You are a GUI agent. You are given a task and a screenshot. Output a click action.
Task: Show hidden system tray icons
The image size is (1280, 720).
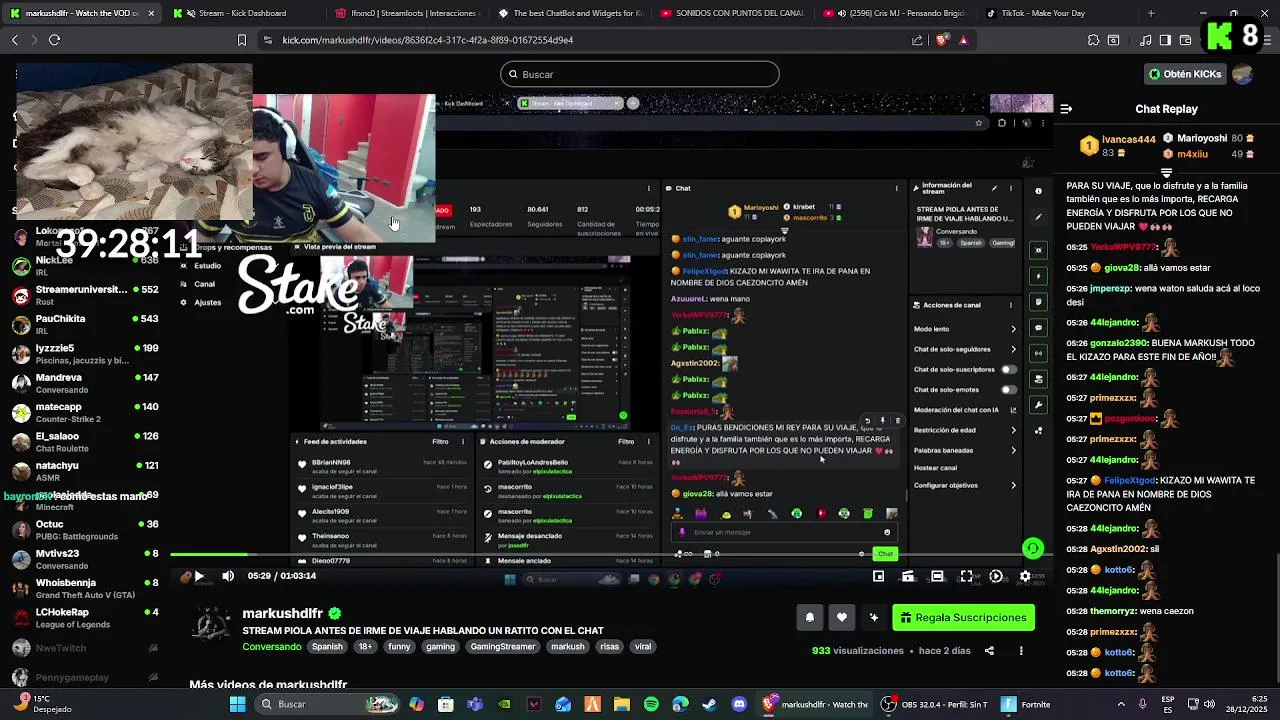pos(1120,704)
